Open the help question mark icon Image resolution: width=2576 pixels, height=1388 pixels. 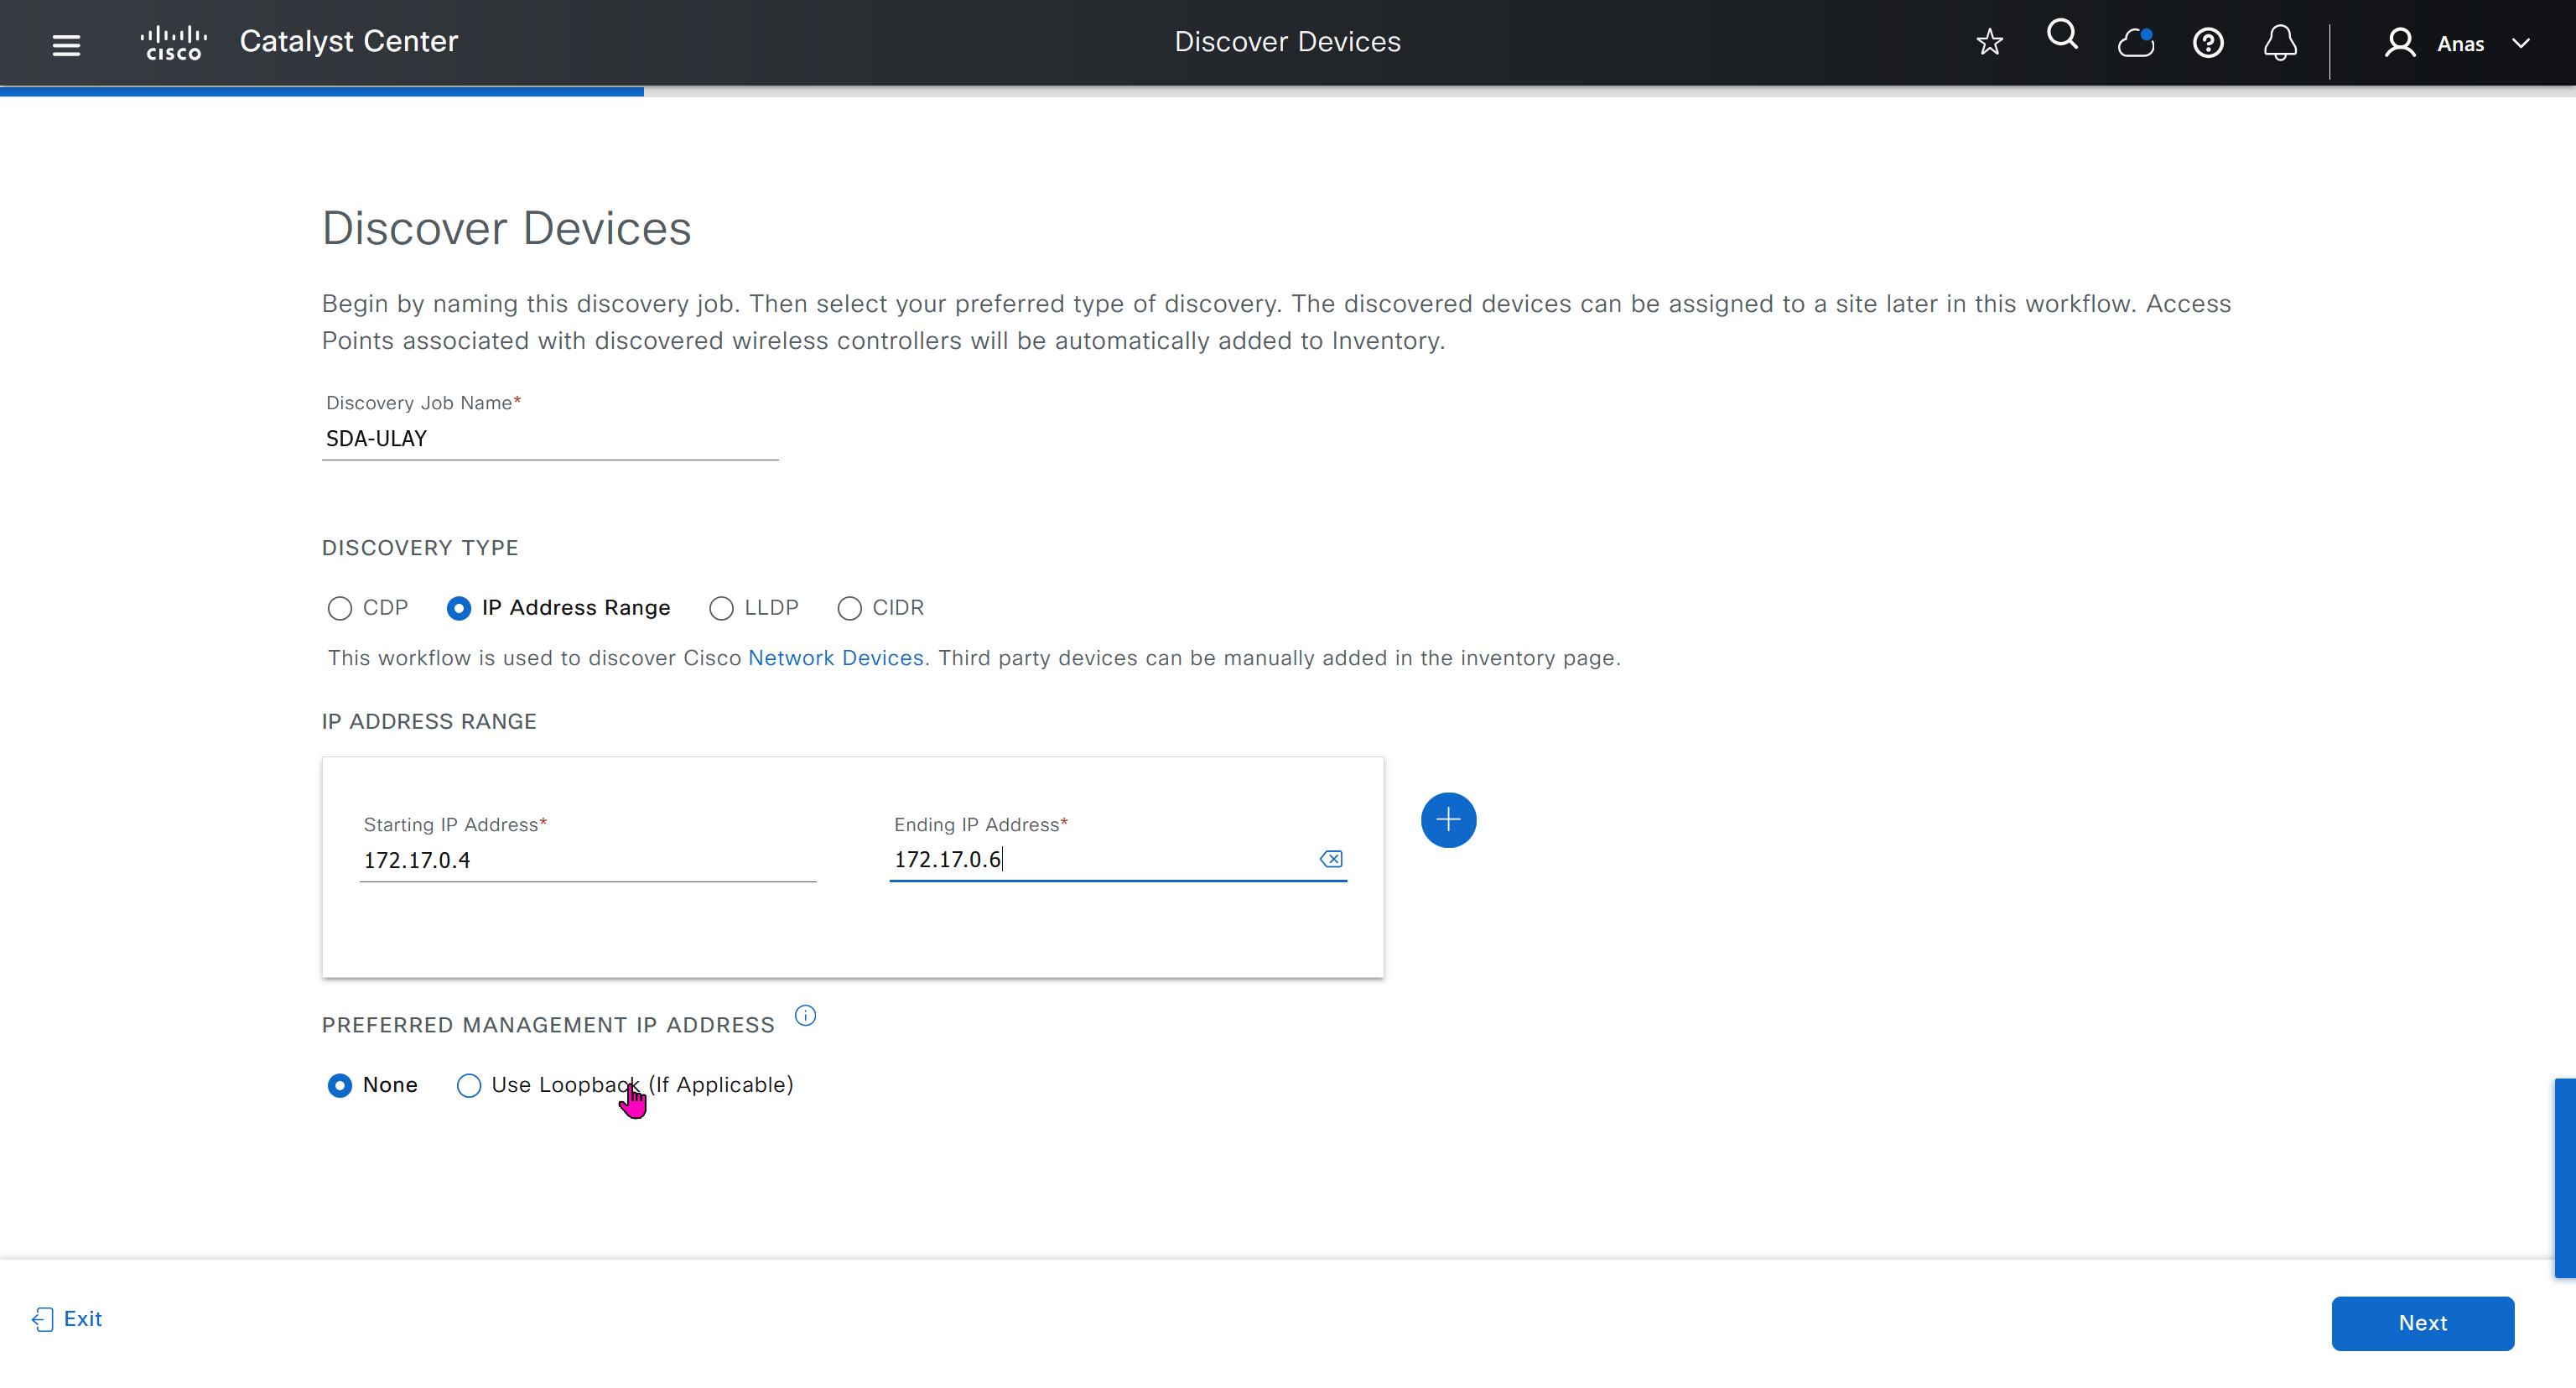(x=2207, y=43)
